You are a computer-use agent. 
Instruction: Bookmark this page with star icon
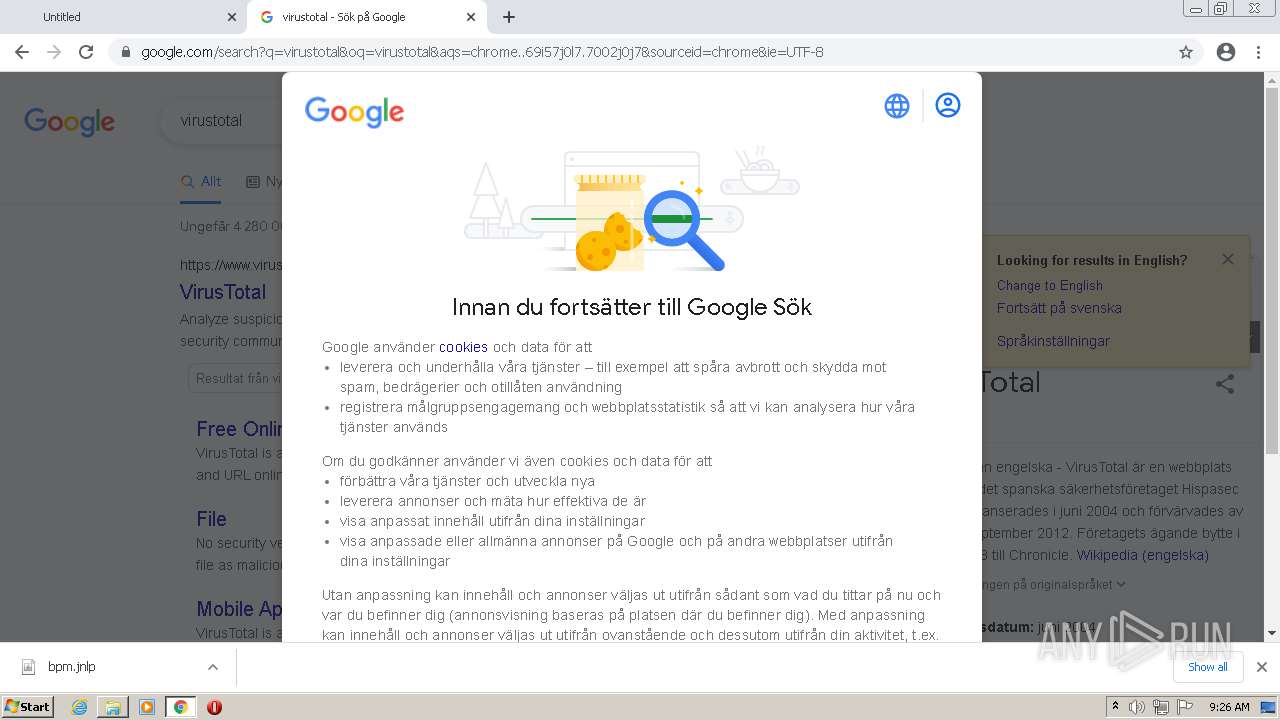[1186, 52]
